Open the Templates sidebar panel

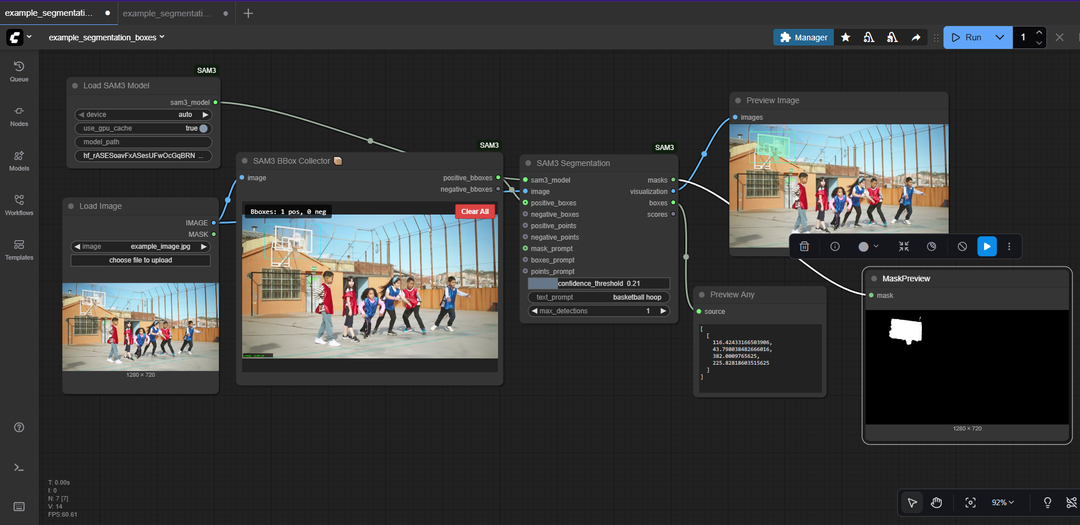tap(19, 248)
